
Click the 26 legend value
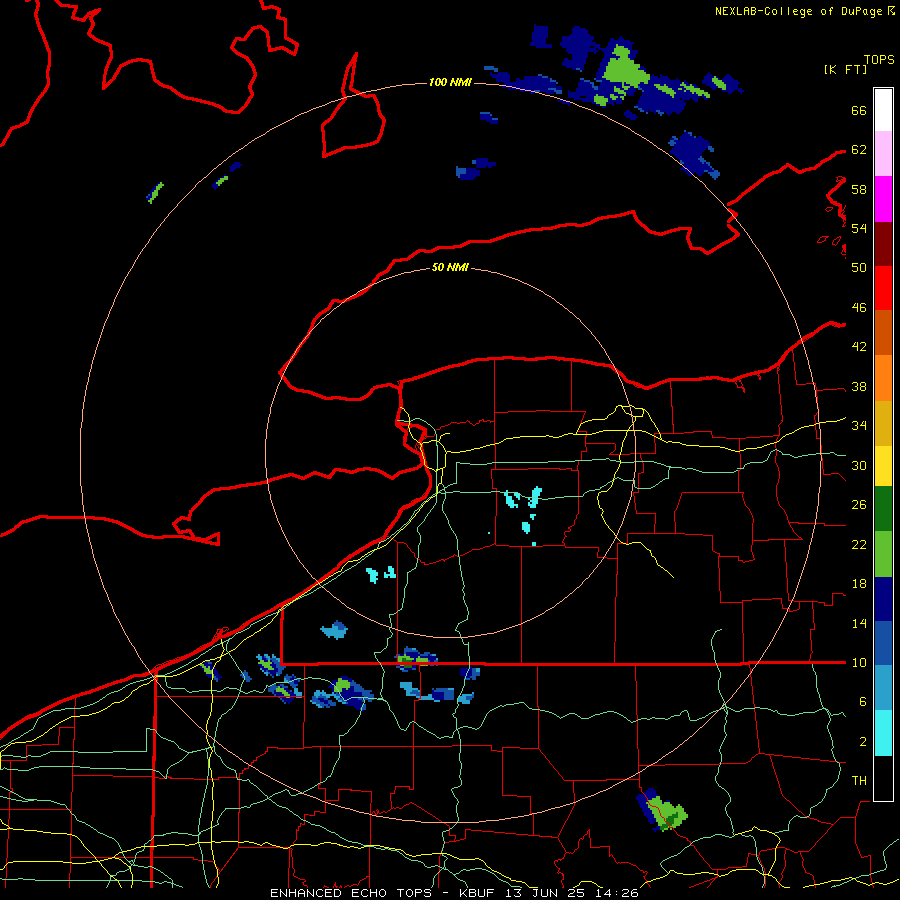pyautogui.click(x=859, y=505)
